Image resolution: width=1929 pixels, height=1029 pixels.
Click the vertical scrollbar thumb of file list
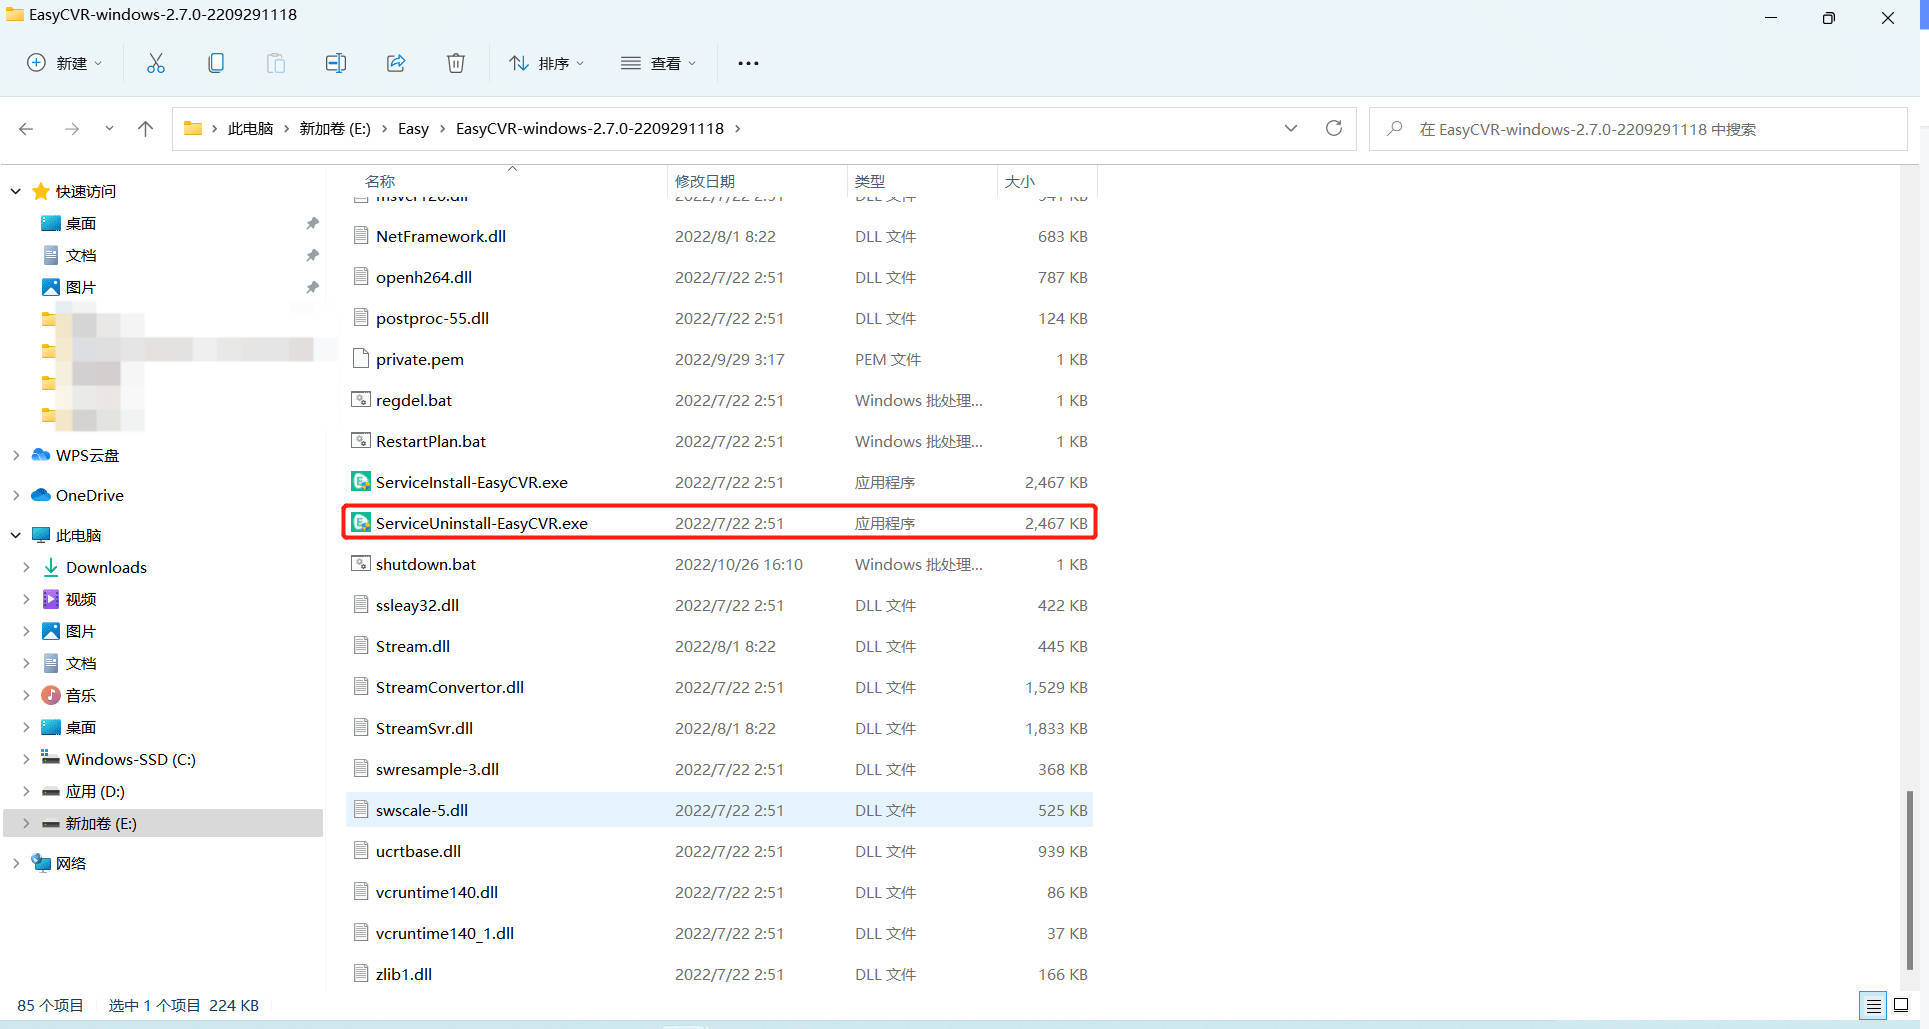[1909, 880]
